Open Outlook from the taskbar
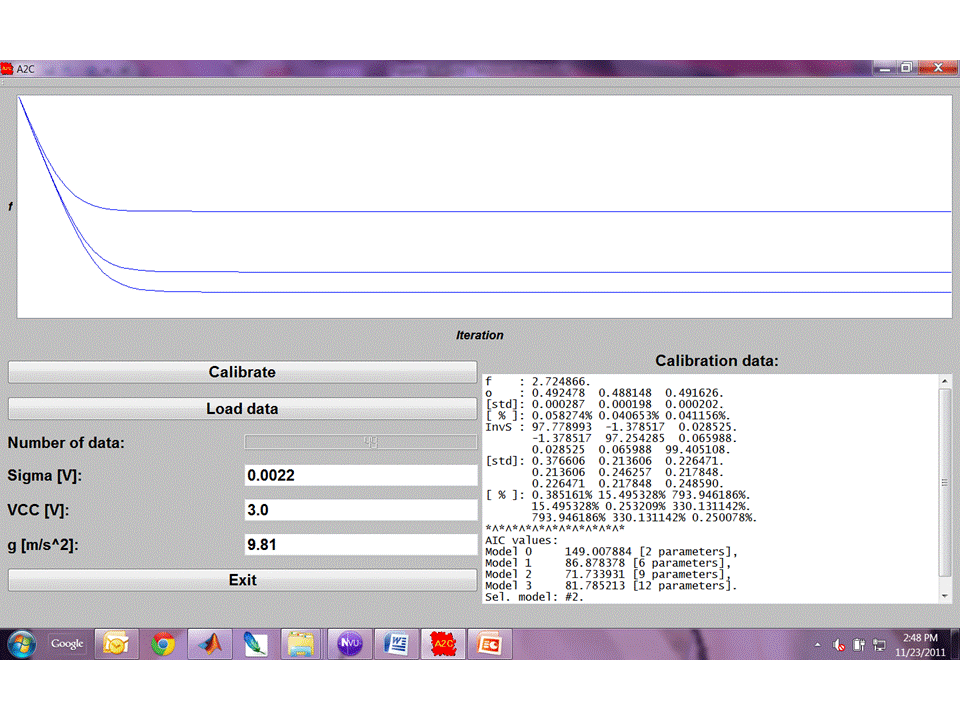 point(115,644)
